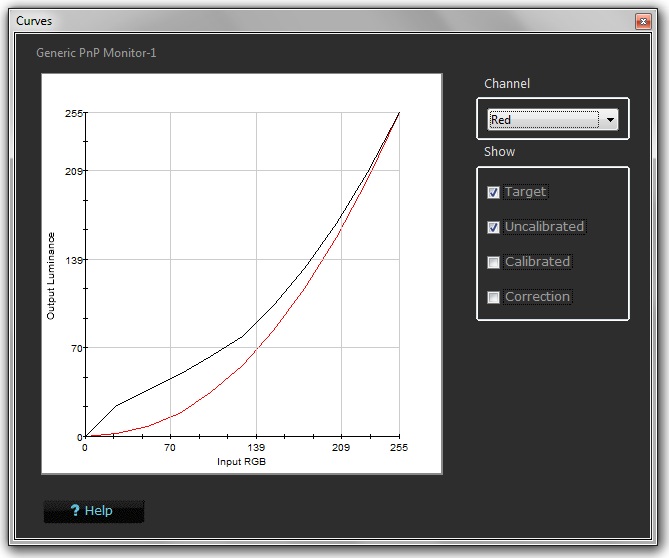
Task: Close the Curves window
Action: (x=643, y=21)
